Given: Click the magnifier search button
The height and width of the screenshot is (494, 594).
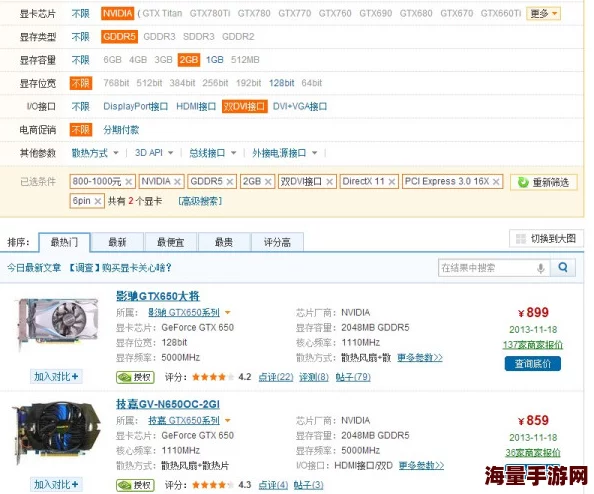Looking at the screenshot, I should pyautogui.click(x=563, y=268).
